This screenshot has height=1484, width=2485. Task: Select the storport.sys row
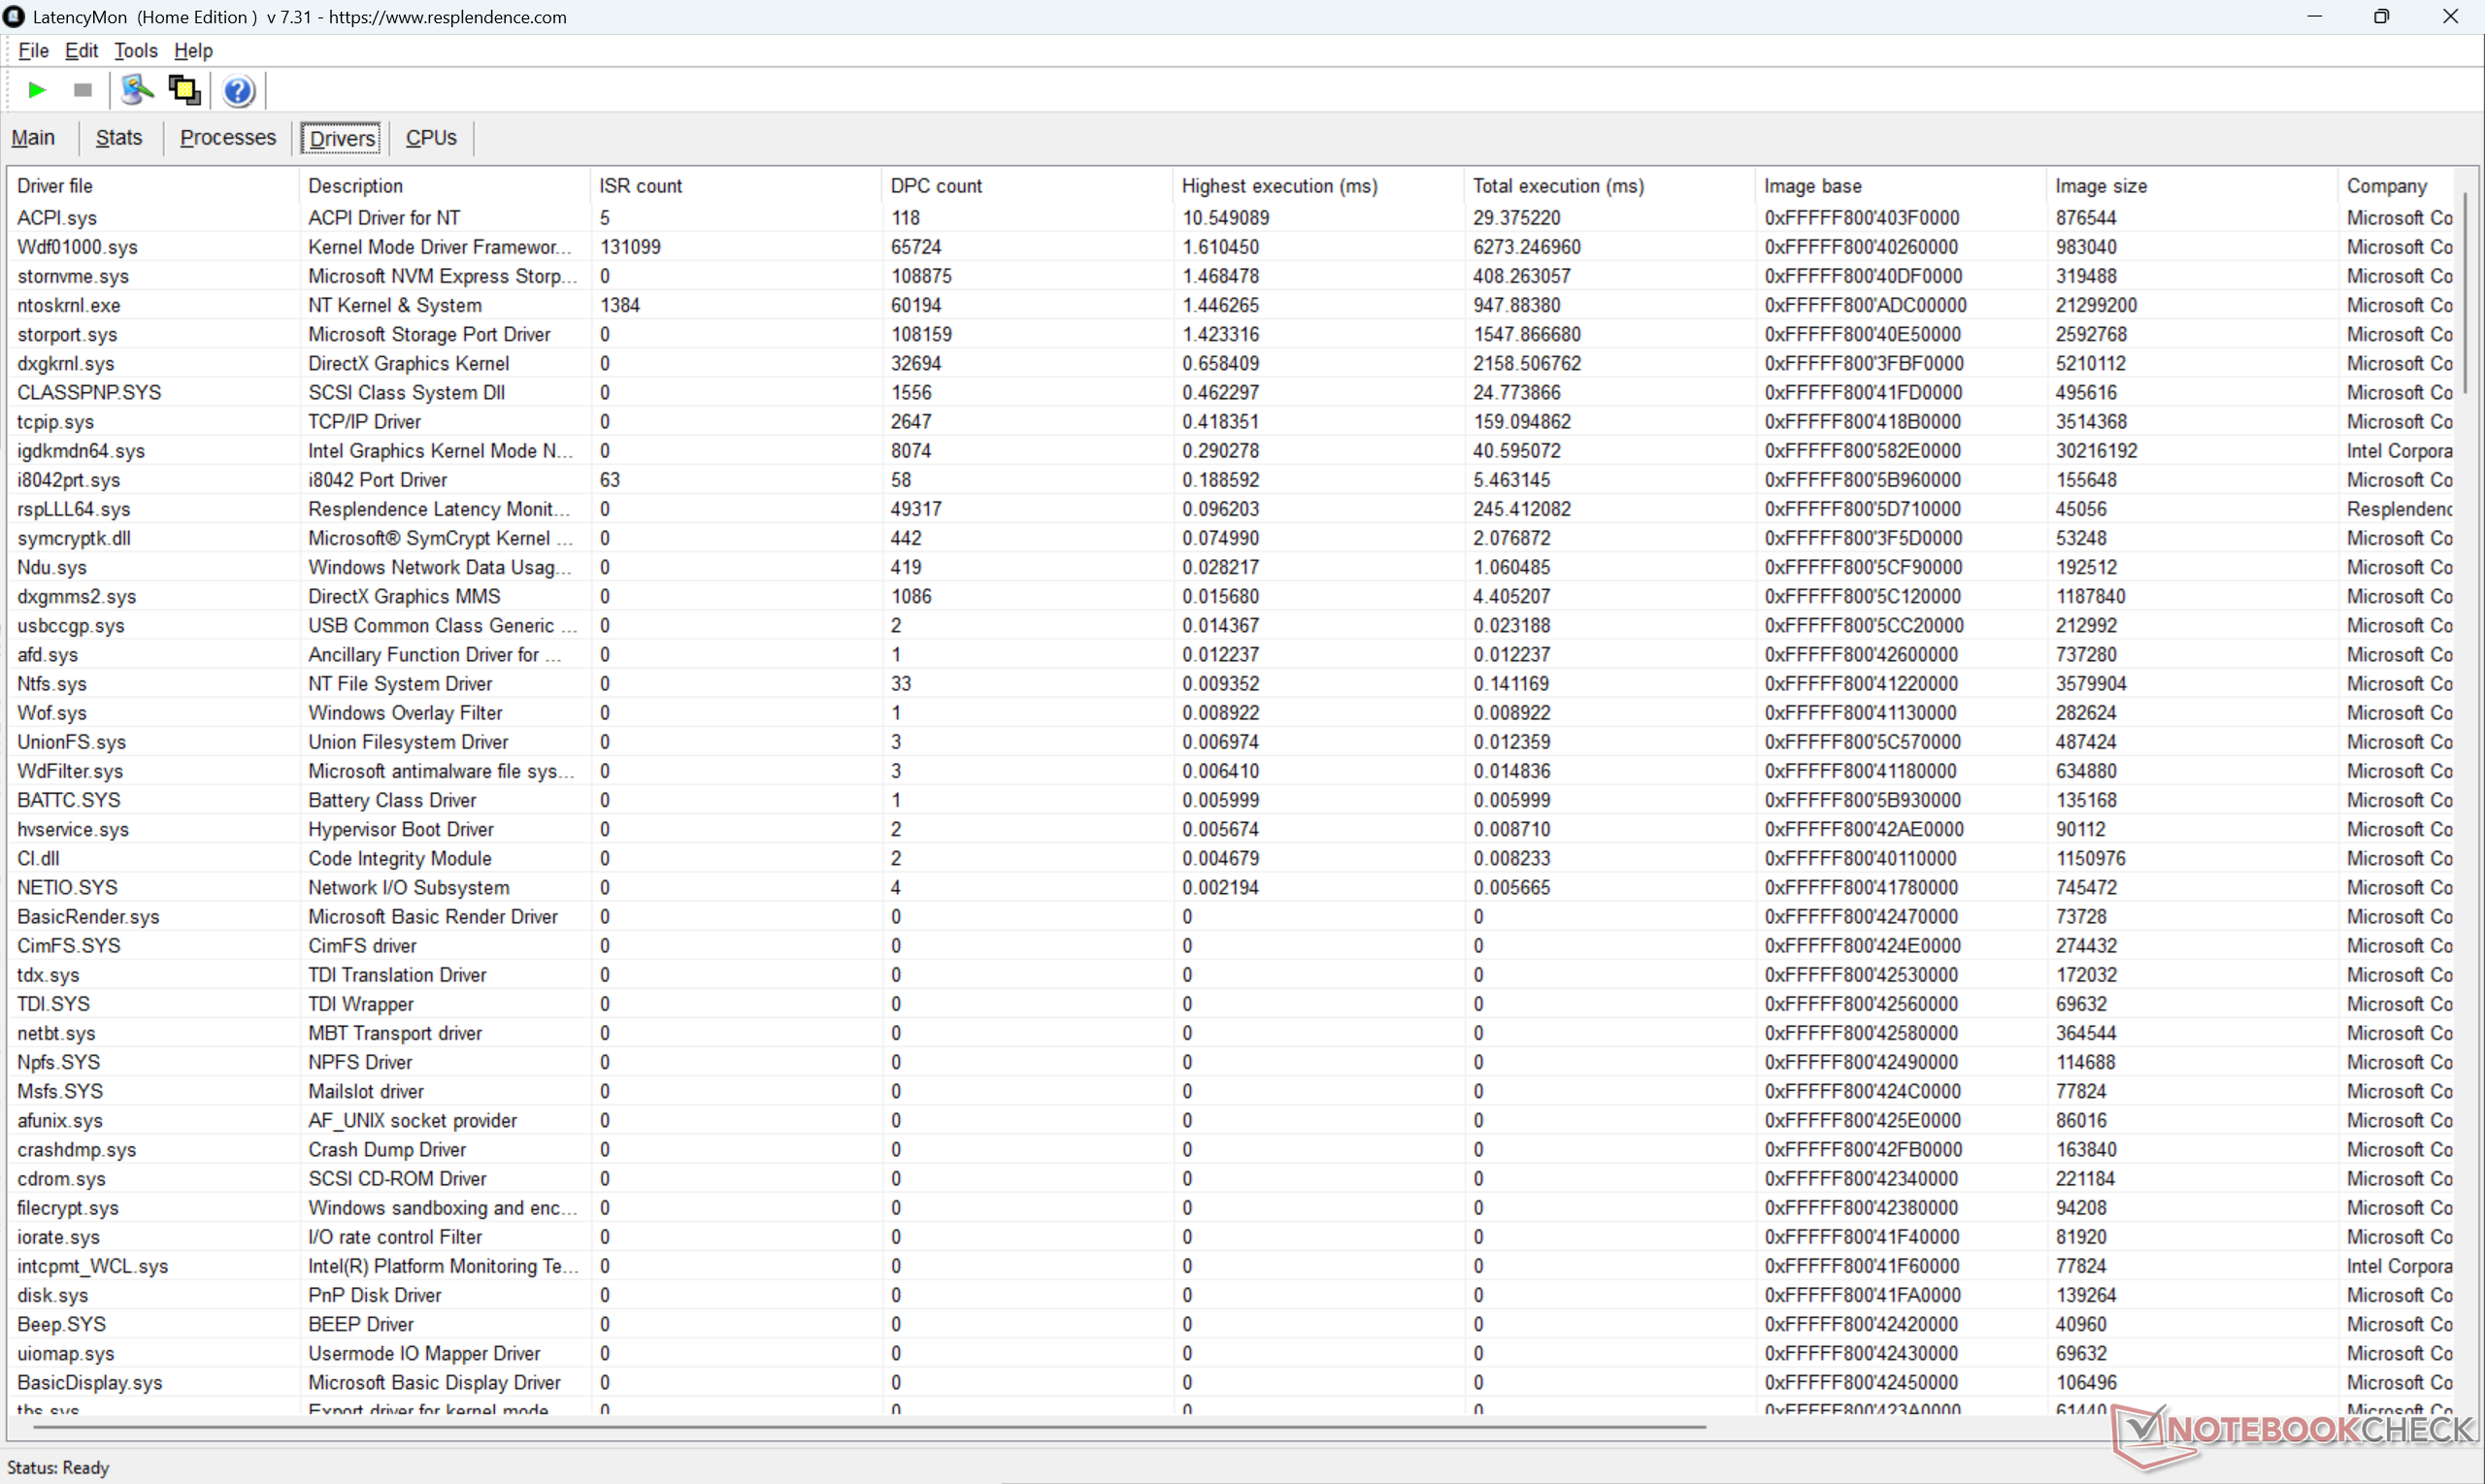[1230, 334]
